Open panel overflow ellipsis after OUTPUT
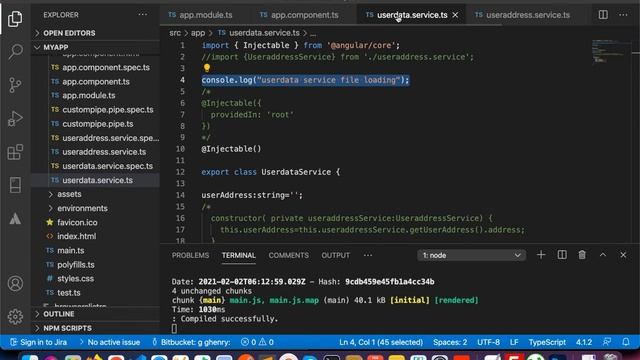Viewport: 640px width, 360px height. tap(368, 255)
